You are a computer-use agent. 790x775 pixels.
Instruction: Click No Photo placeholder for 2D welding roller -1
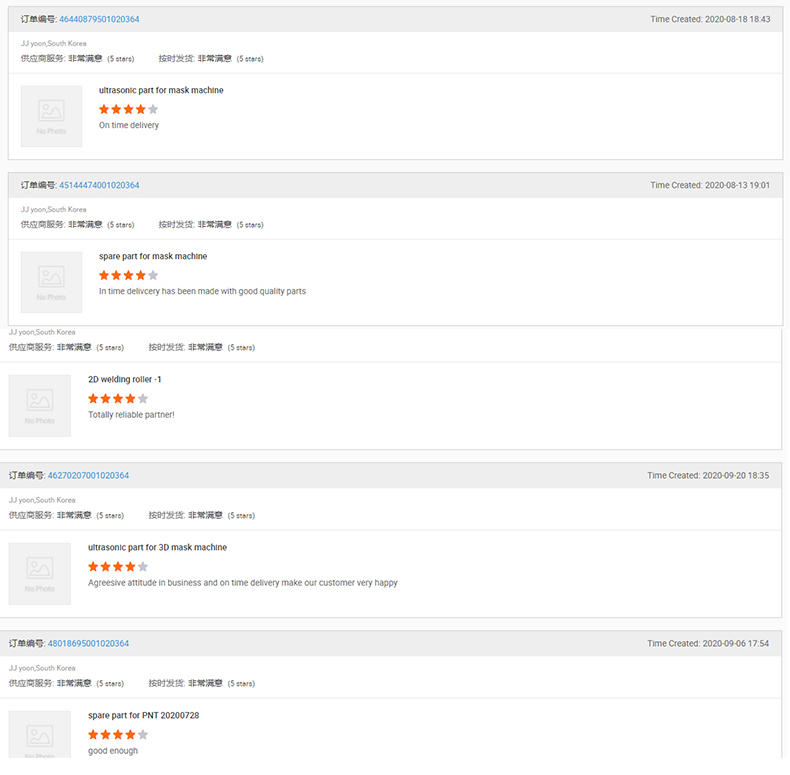pos(40,405)
